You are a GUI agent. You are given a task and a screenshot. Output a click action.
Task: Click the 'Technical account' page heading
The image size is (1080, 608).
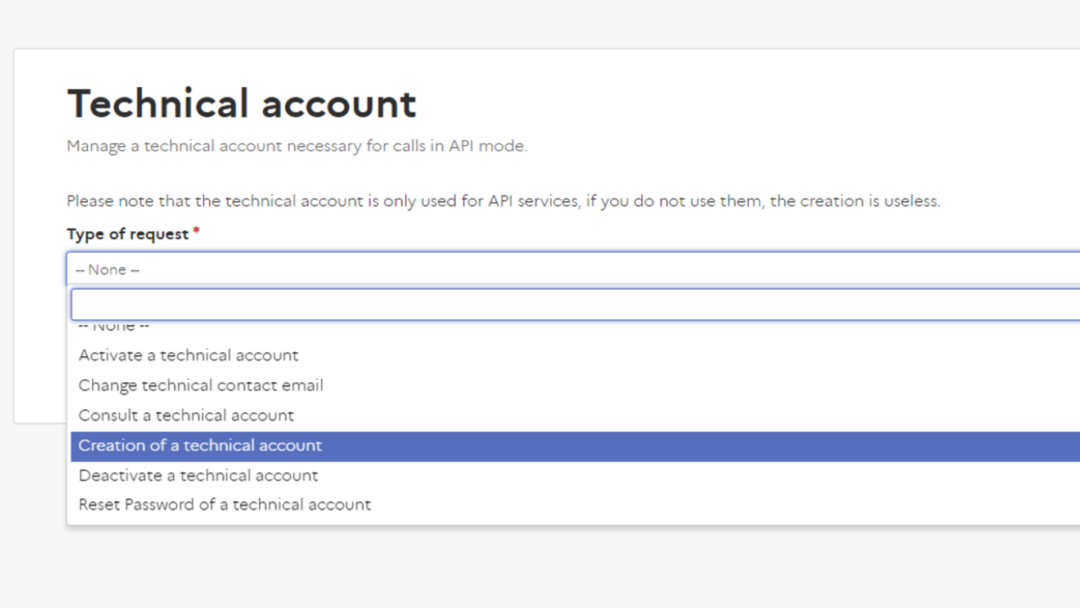tap(241, 104)
